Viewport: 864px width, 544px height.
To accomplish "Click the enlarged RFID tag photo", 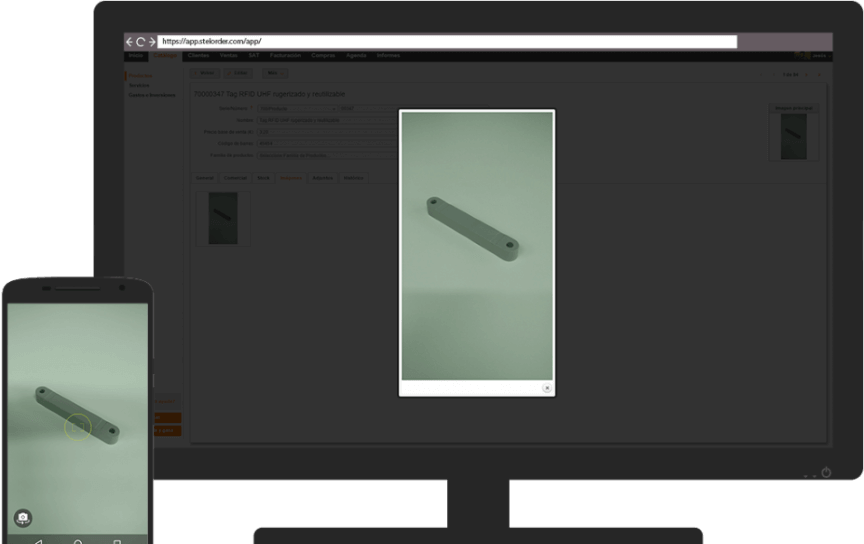I will 477,246.
